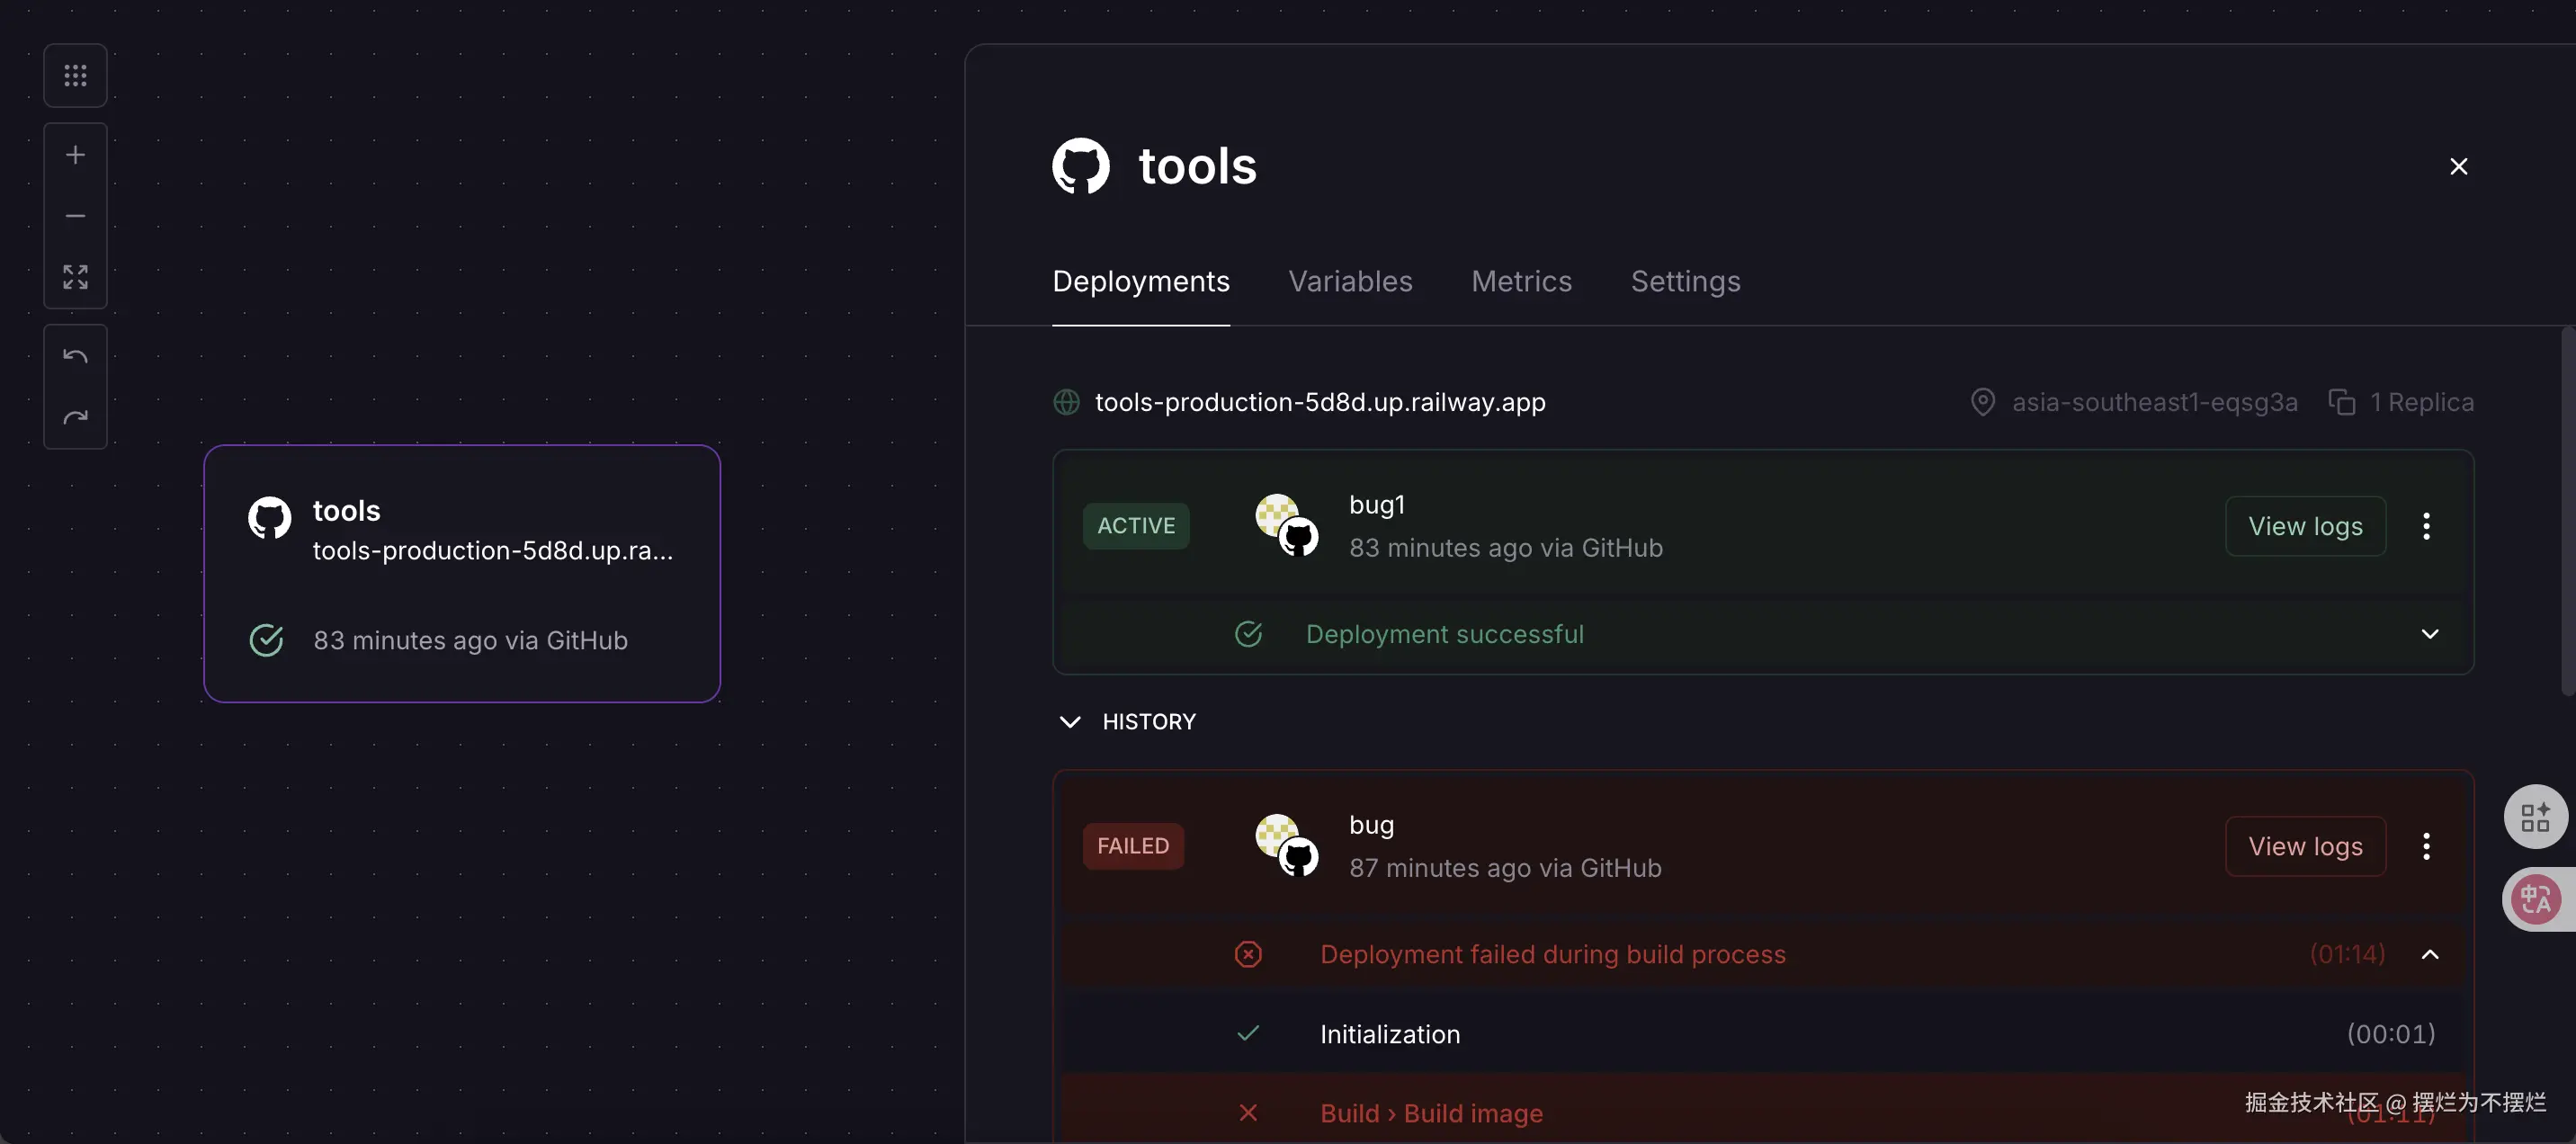Open the Metrics tab

1521,281
